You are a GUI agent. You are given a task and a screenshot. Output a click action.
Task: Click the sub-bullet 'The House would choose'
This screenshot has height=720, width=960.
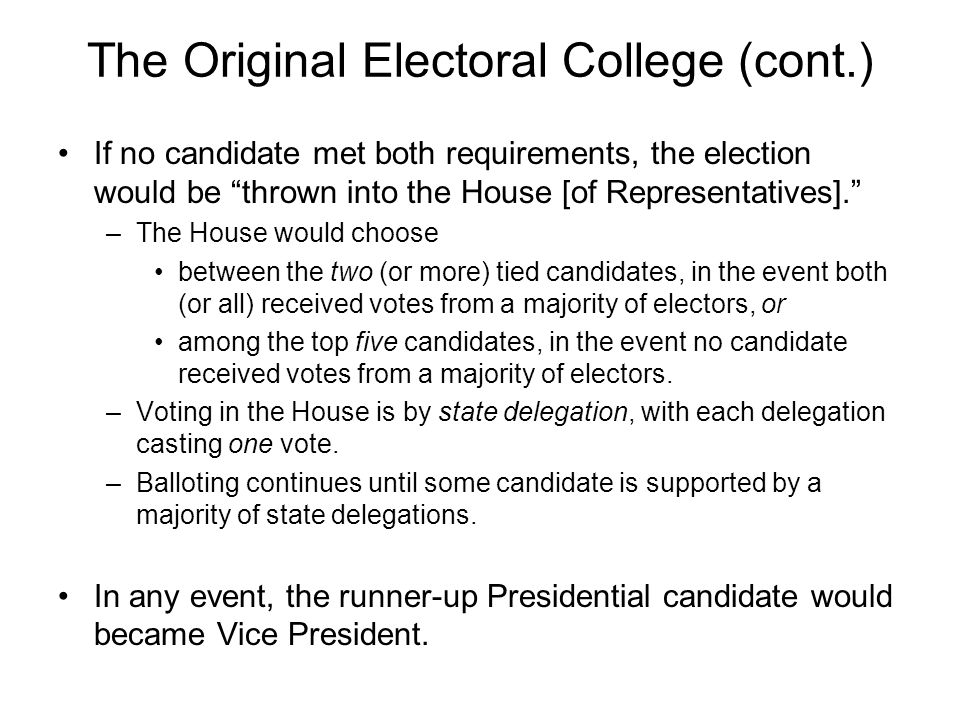[287, 233]
